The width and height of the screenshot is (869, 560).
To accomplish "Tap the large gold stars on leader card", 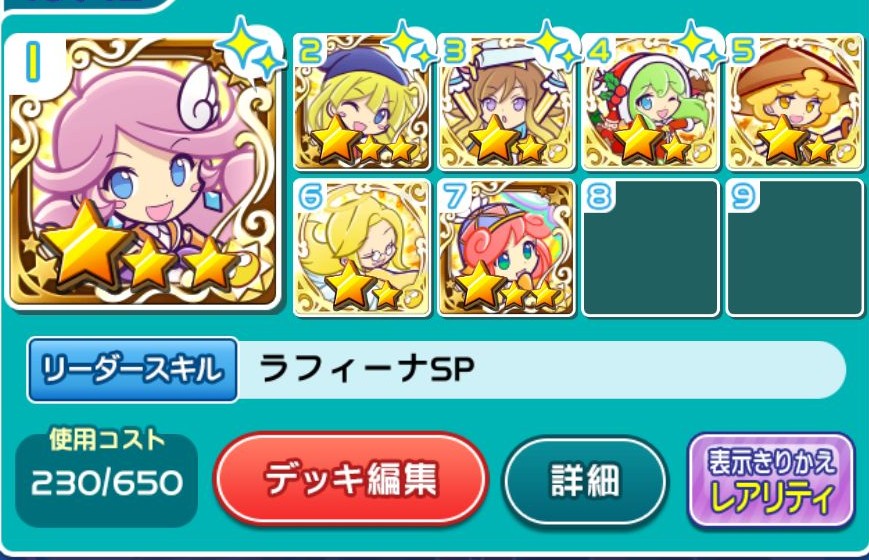I will (140, 246).
